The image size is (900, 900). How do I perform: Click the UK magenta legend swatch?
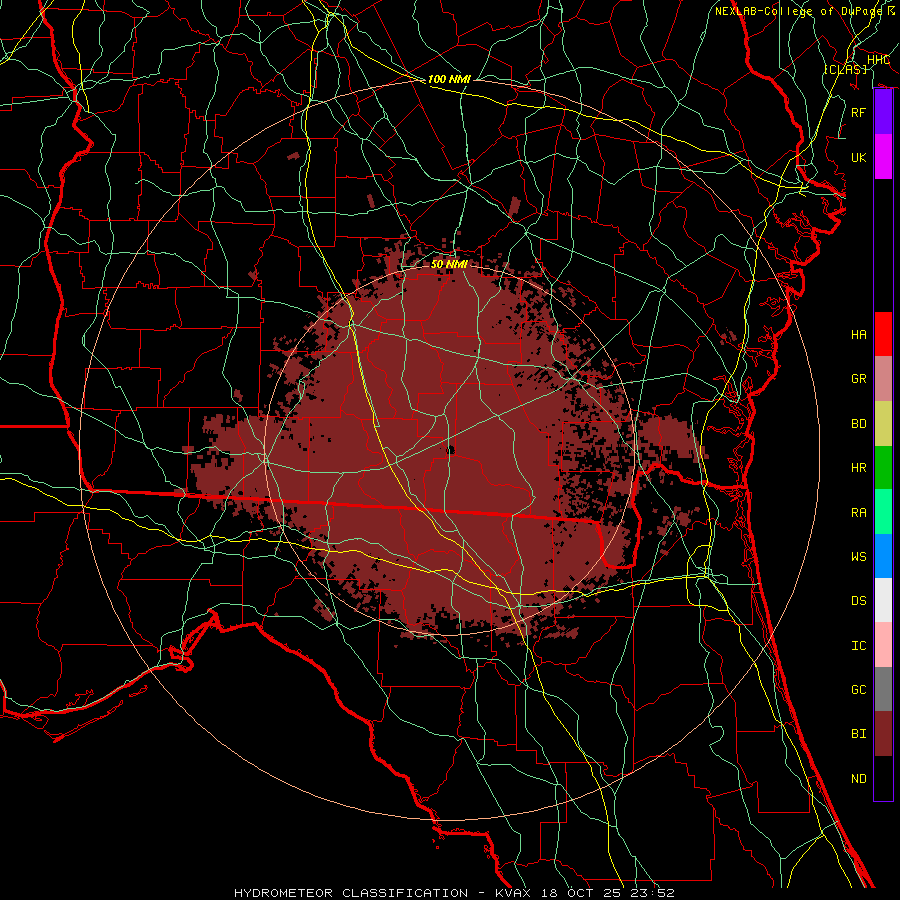tap(883, 157)
